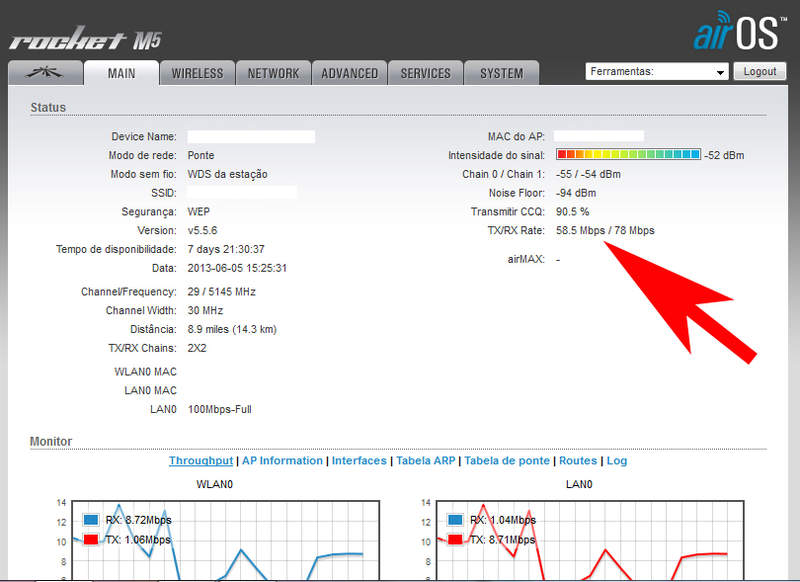
Task: Click the '2X2' chains value
Action: (197, 348)
